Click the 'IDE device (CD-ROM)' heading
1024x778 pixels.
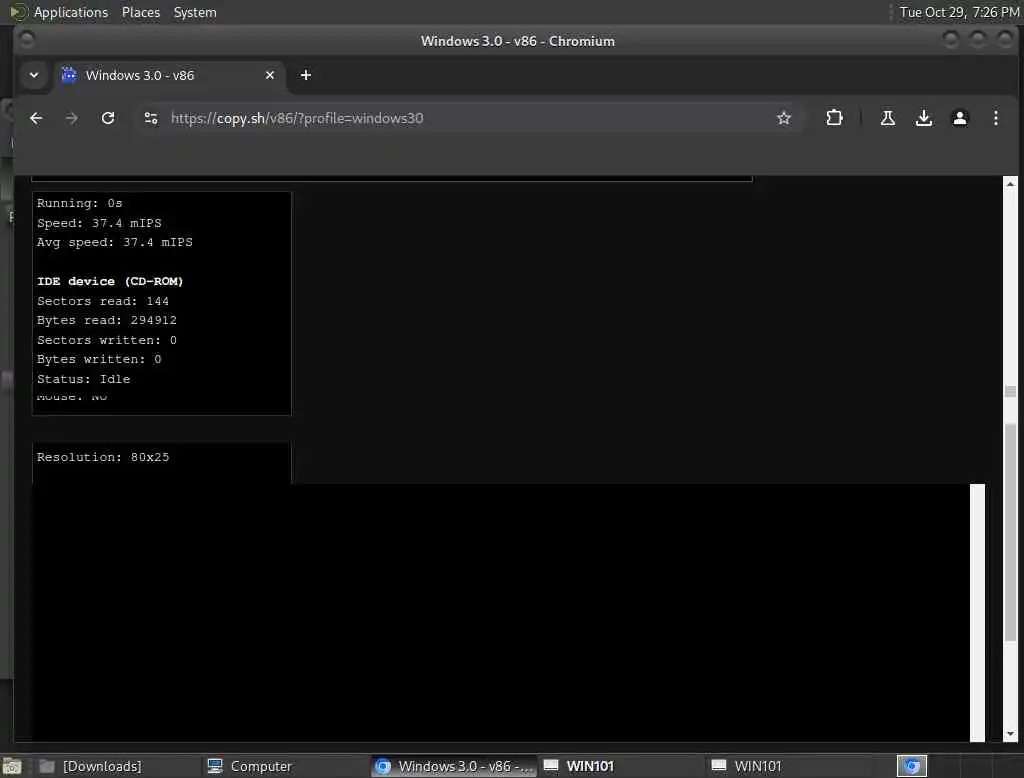(x=110, y=281)
